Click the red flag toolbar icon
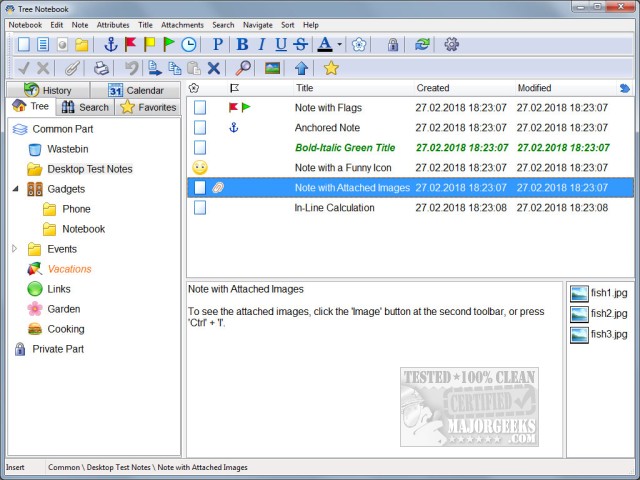 (x=130, y=45)
